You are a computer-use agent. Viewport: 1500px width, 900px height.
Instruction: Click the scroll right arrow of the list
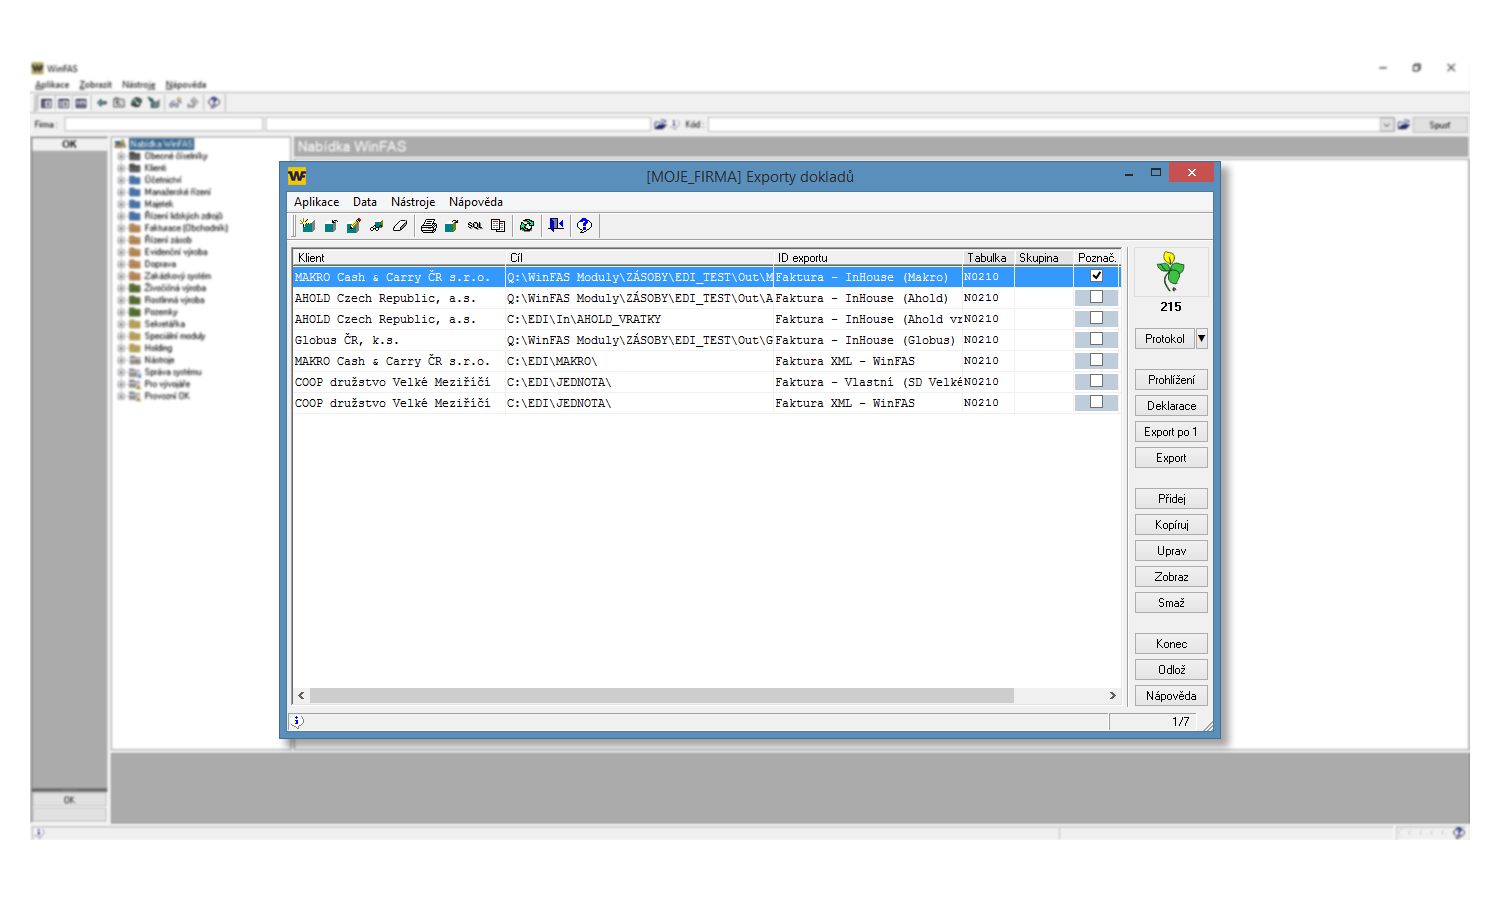coord(1112,695)
